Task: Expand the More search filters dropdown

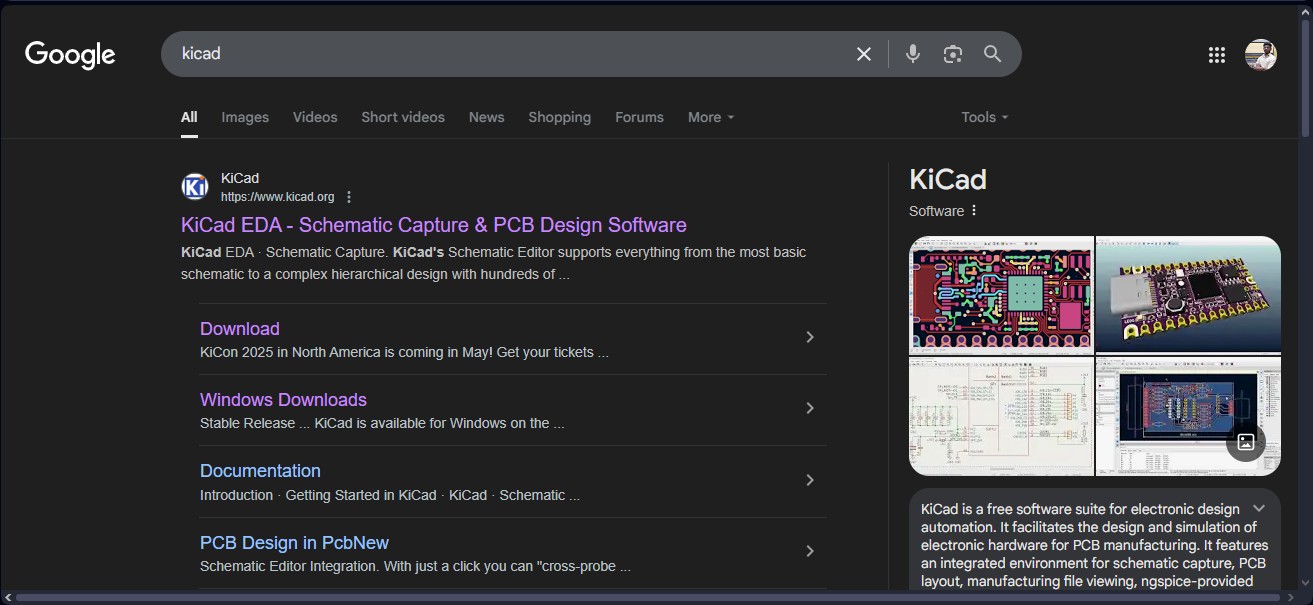Action: [711, 117]
